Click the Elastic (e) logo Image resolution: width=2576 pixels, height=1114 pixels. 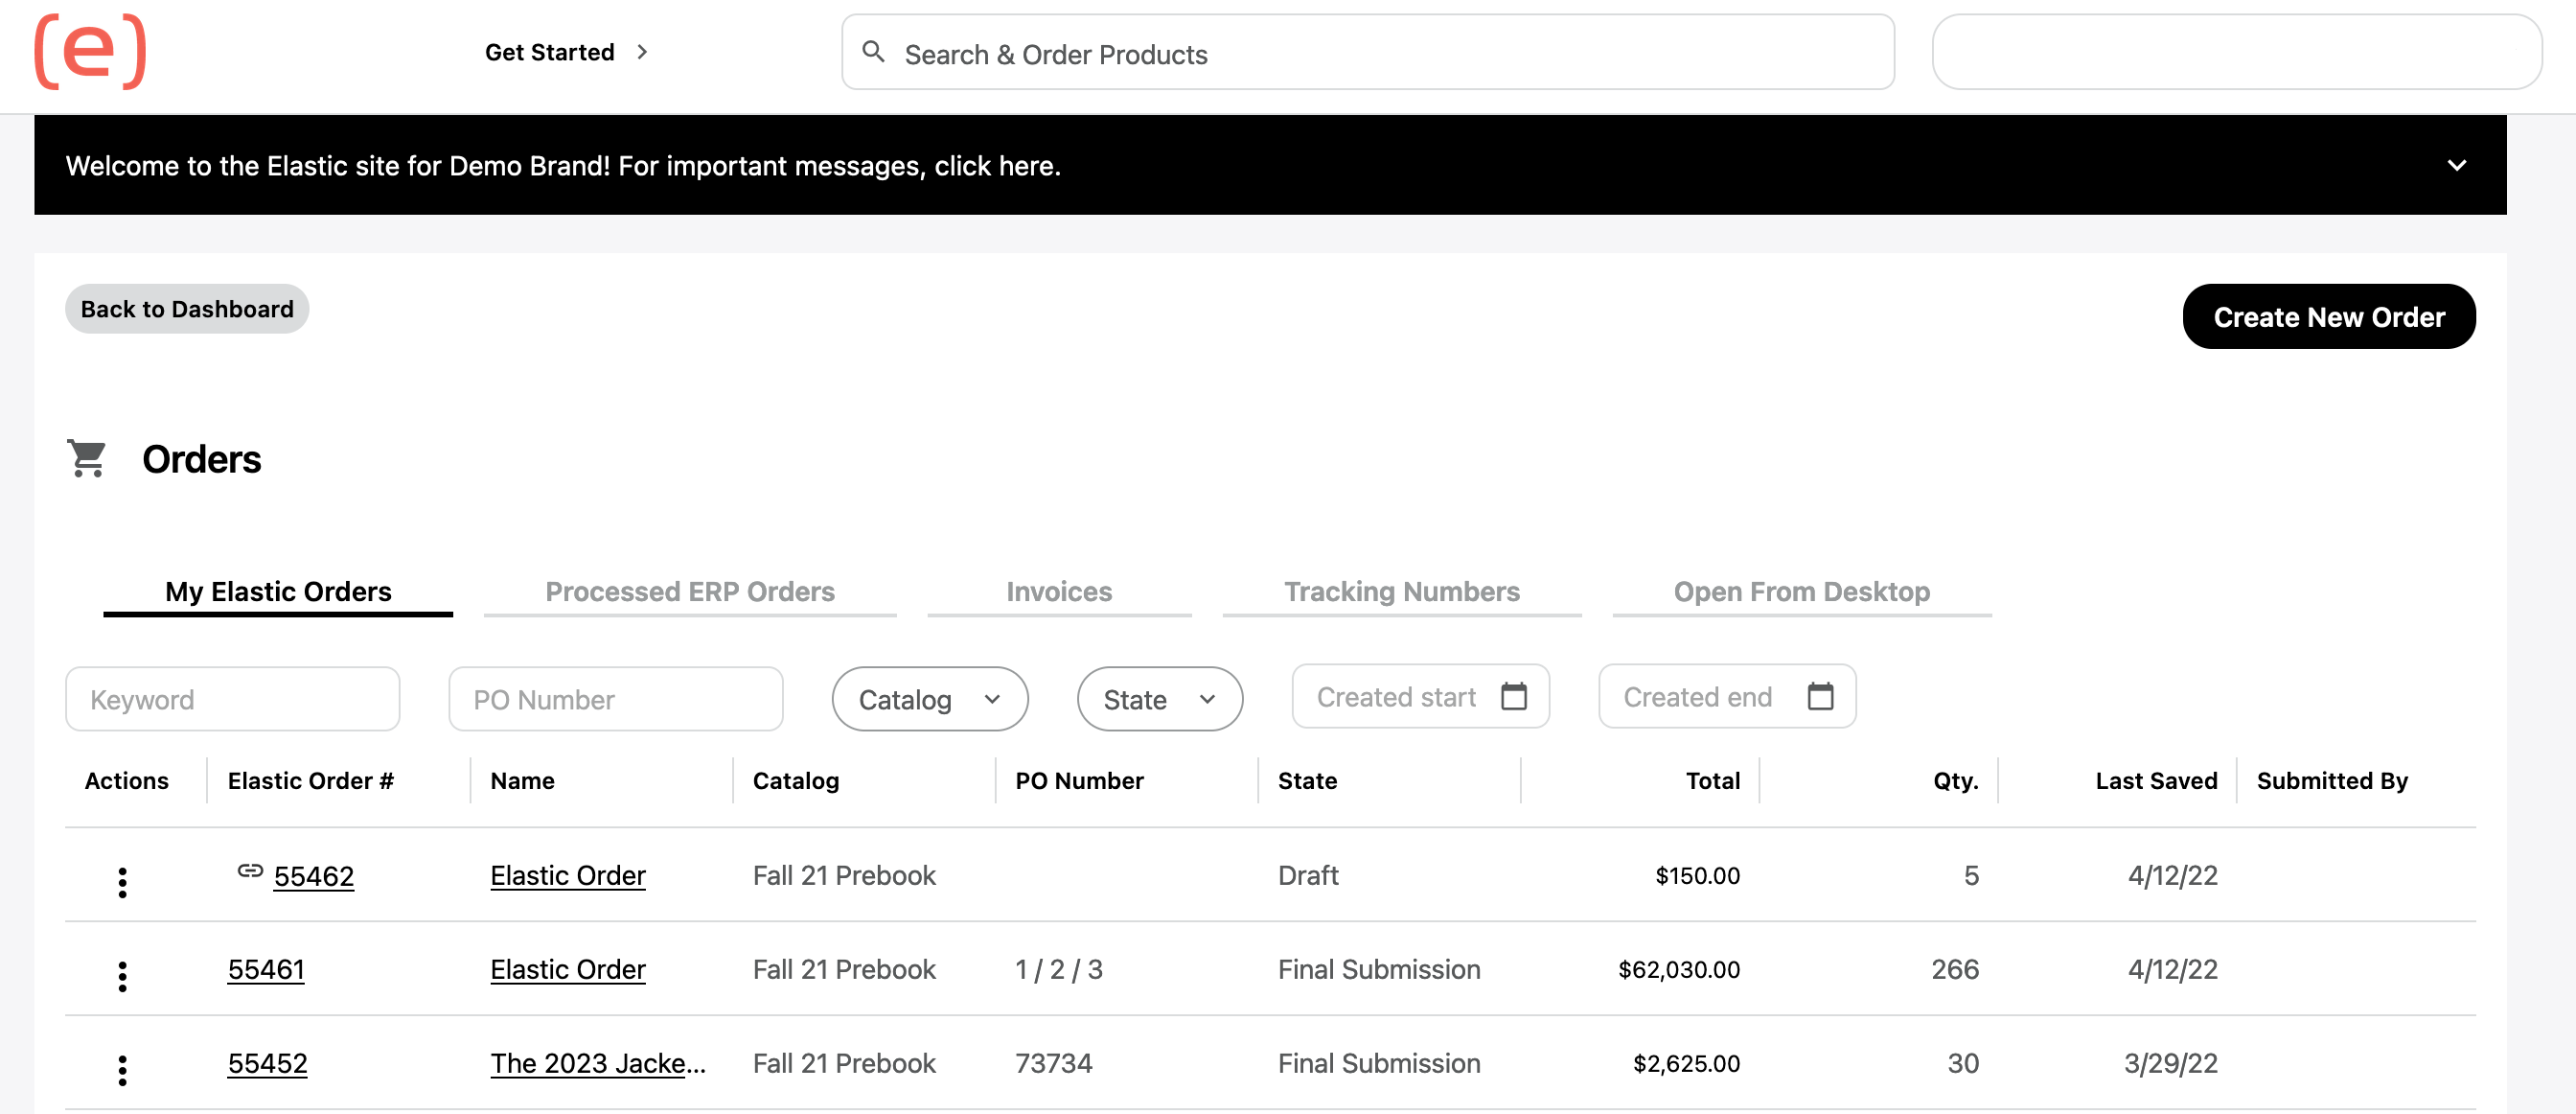[x=88, y=54]
